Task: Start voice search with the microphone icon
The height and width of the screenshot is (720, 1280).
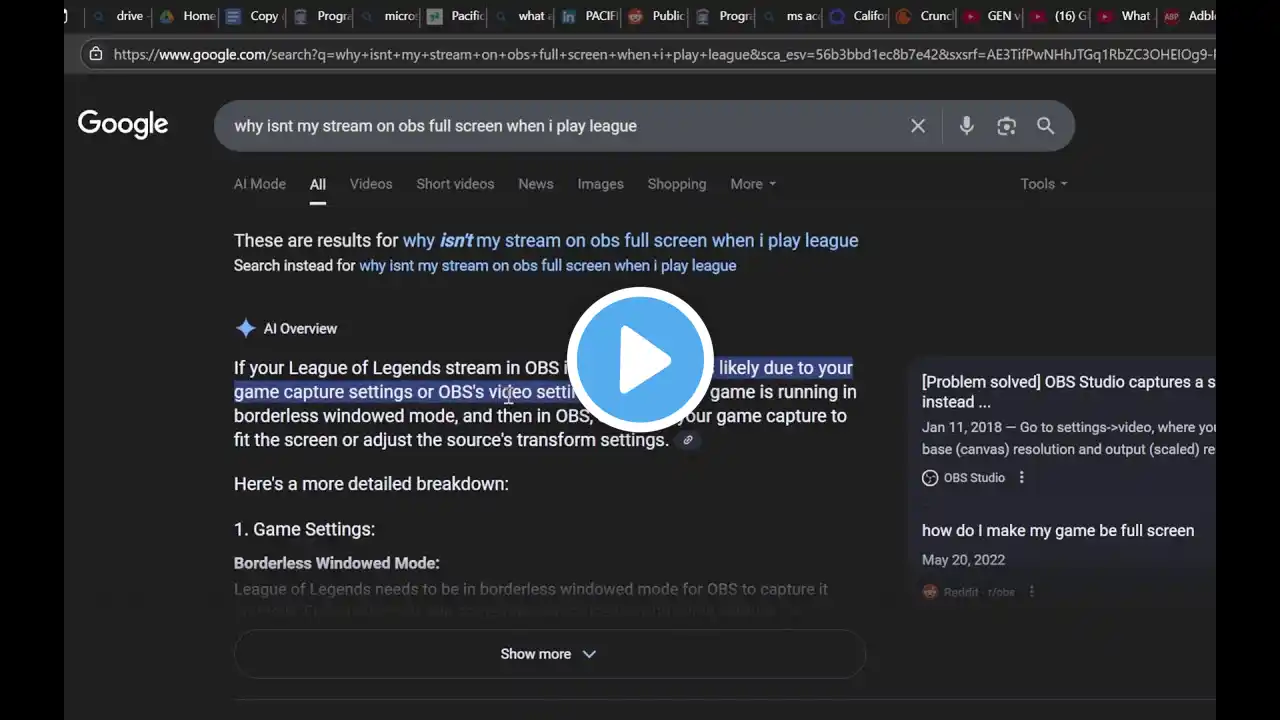Action: click(x=966, y=126)
